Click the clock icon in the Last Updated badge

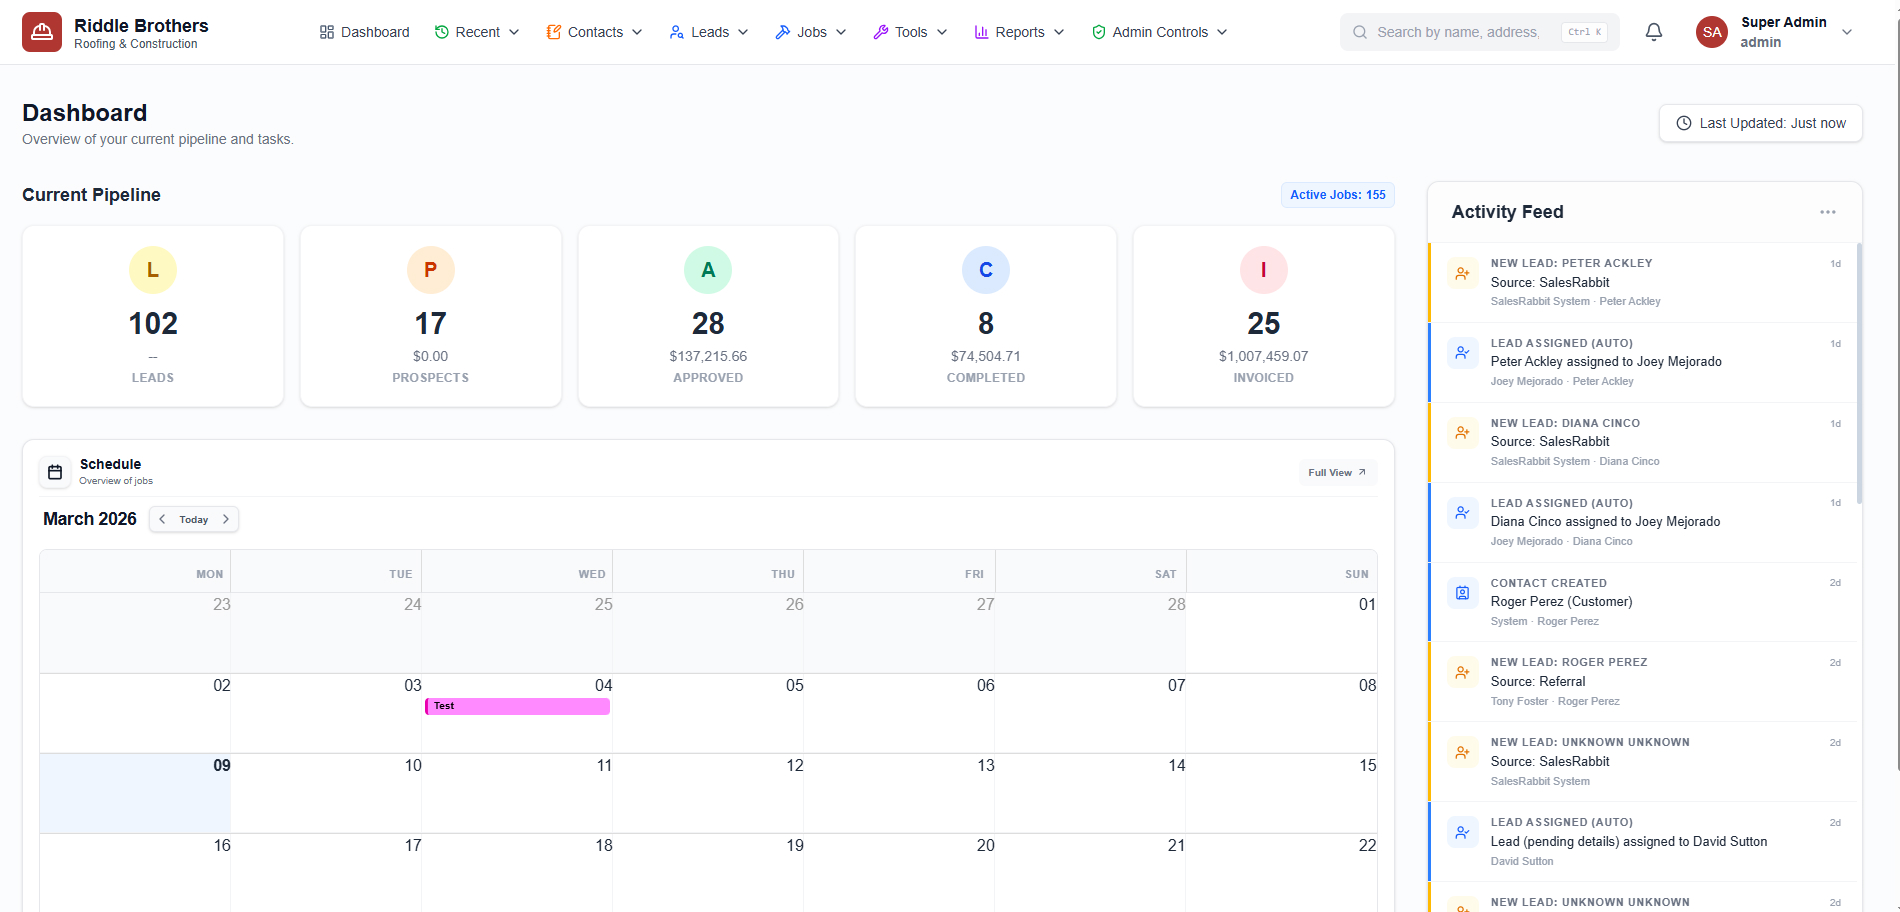click(x=1682, y=122)
